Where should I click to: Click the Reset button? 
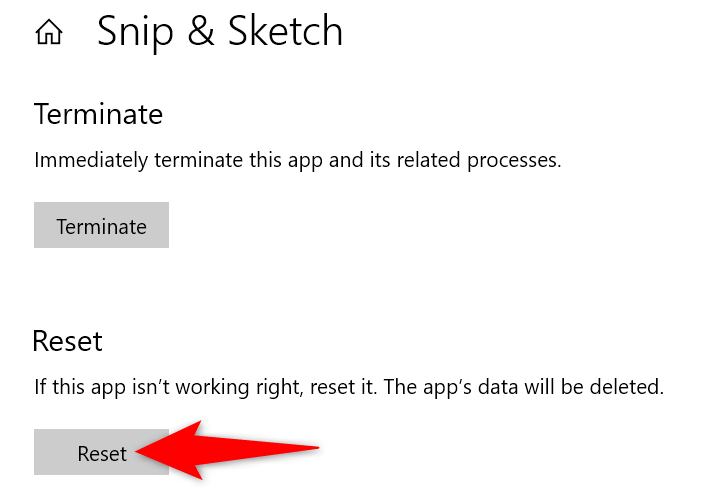click(x=101, y=453)
